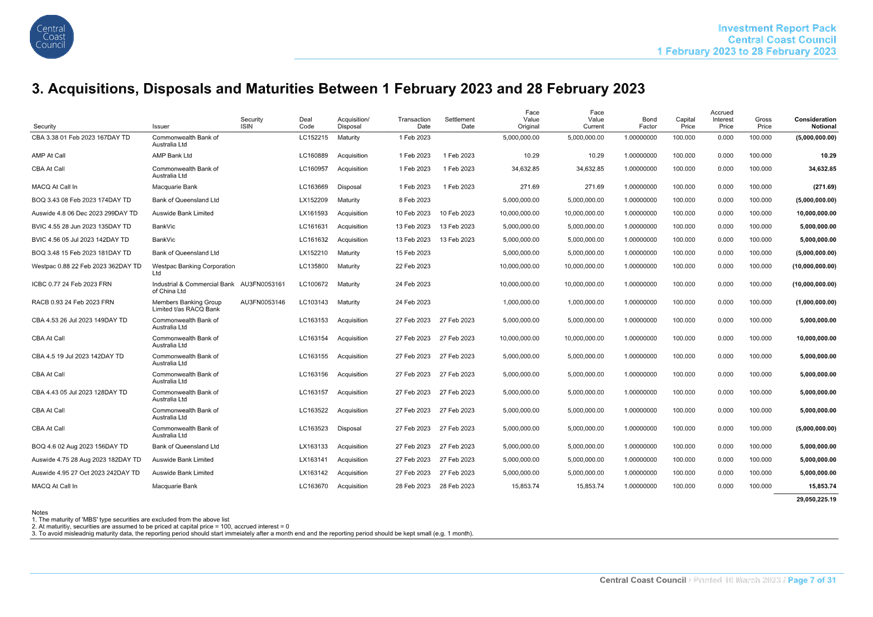Select security 'CBA 4.53 26 Jul 2023 149DAY TD'
The image size is (873, 617).
(x=80, y=320)
